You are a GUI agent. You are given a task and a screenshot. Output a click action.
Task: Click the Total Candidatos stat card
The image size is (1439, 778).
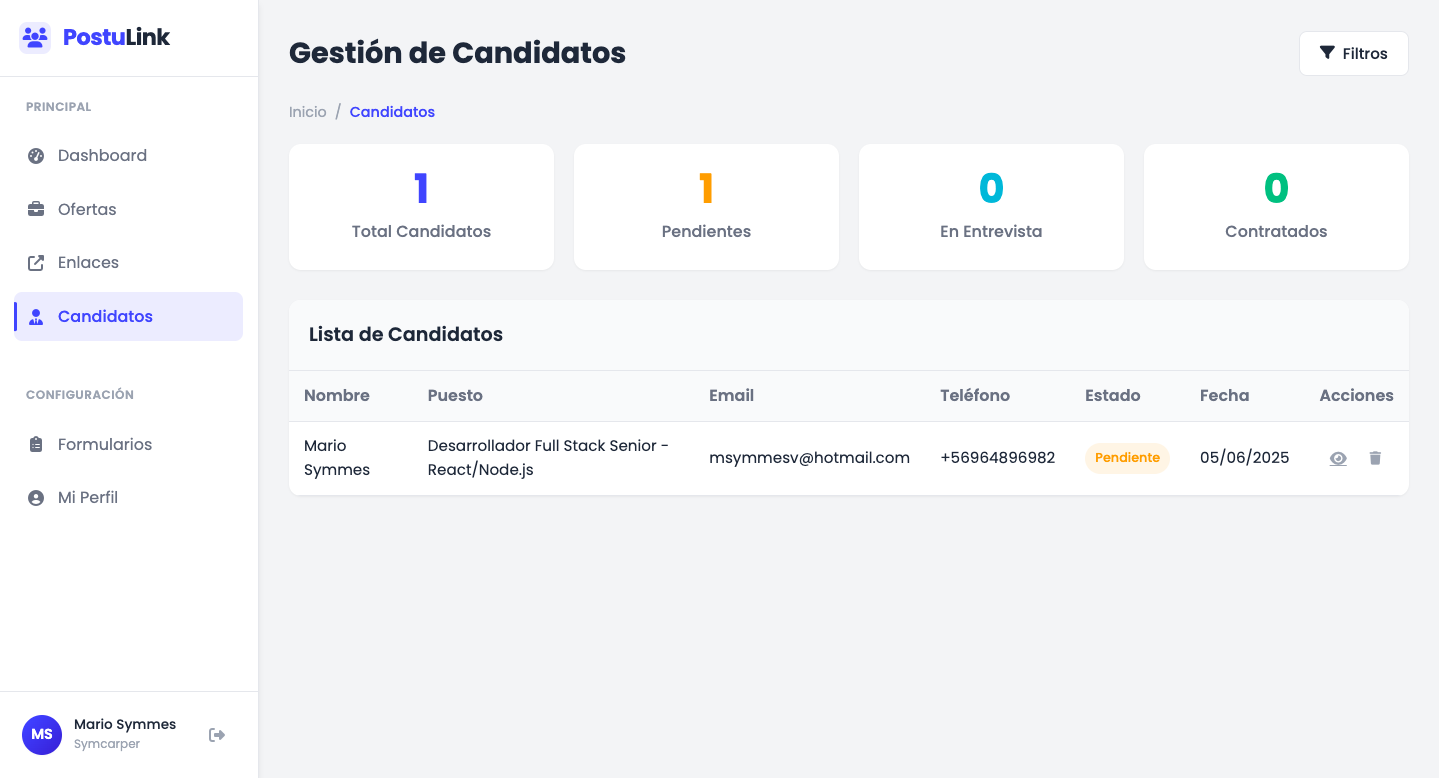pyautogui.click(x=421, y=207)
